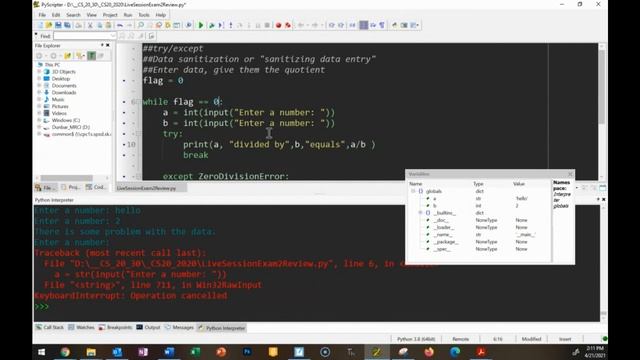Viewport: 640px width, 360px height.
Task: Click the Open file folder icon
Action: pos(49,25)
